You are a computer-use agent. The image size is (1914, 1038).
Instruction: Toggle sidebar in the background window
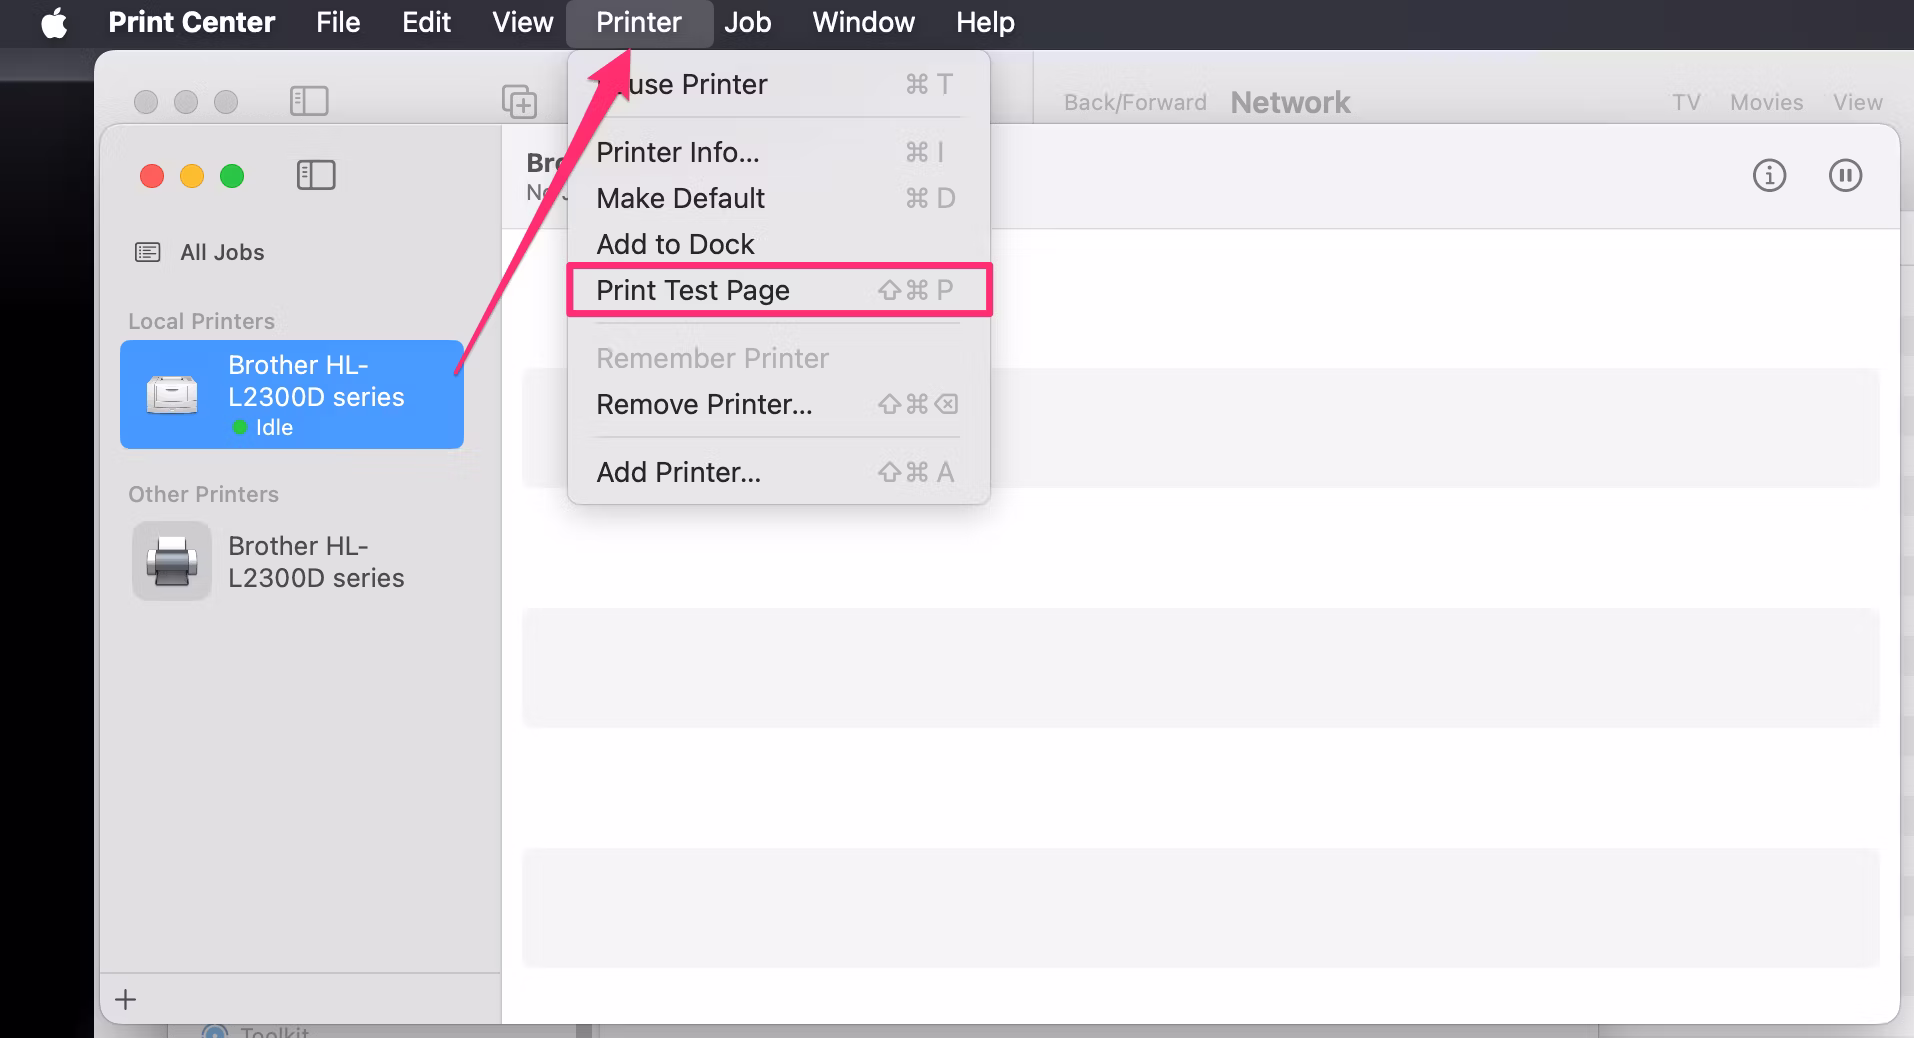(x=309, y=101)
